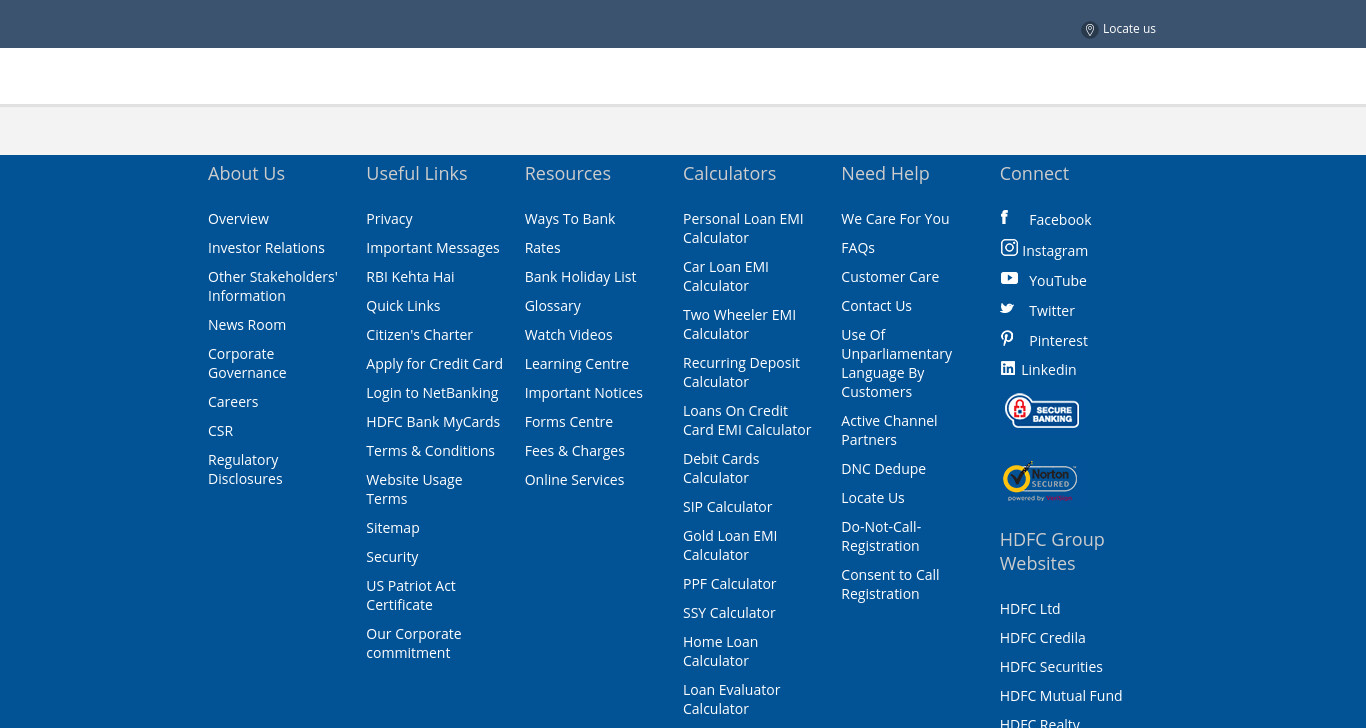Click the Pinterest icon
Screen dimensions: 1366x728
(1007, 338)
